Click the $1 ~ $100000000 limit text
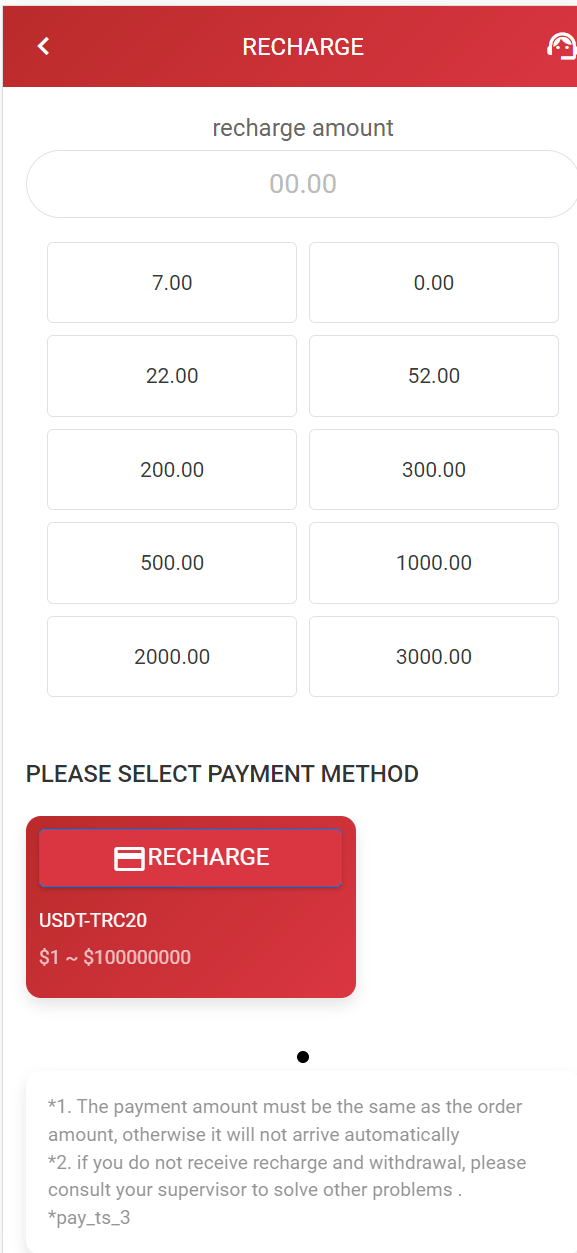 click(115, 957)
